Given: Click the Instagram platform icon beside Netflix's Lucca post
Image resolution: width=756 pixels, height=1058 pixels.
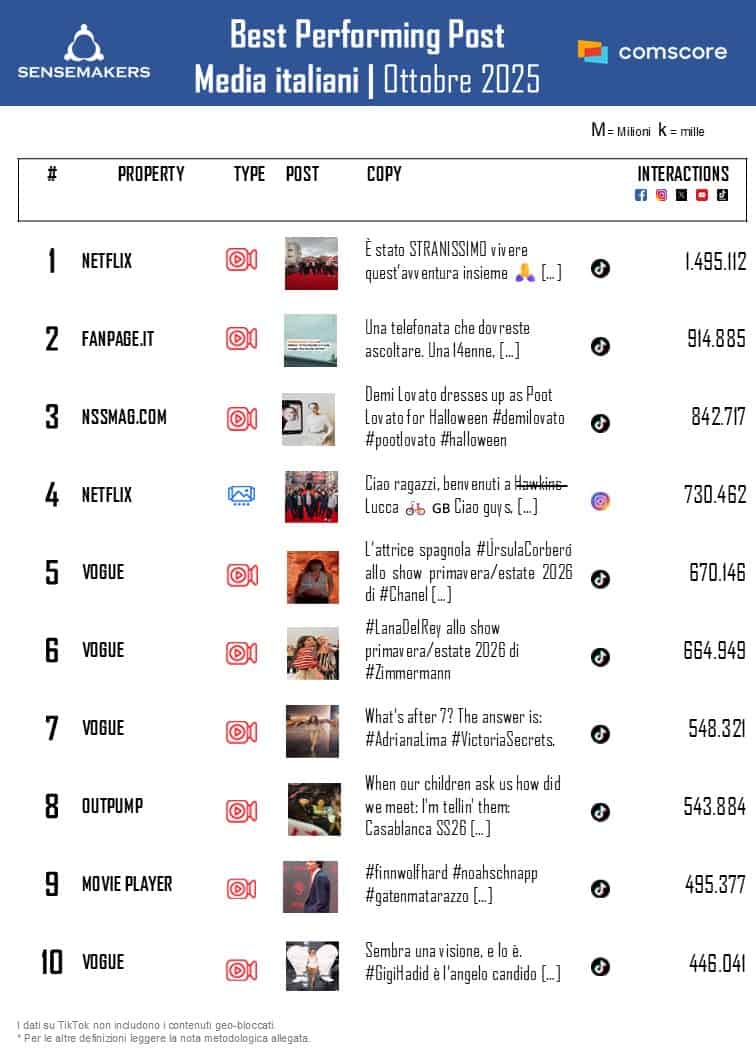Looking at the screenshot, I should [600, 501].
